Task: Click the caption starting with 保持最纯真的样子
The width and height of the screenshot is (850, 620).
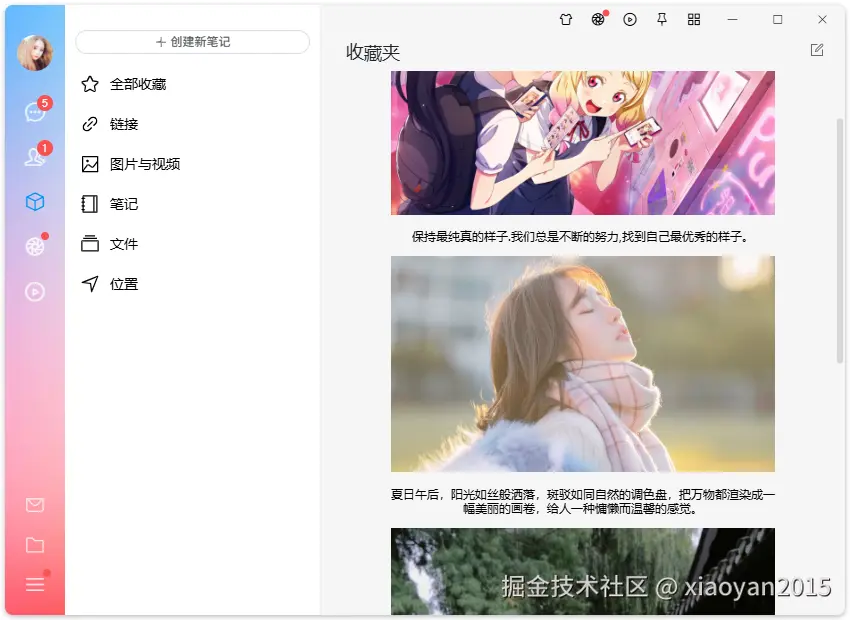Action: pyautogui.click(x=580, y=237)
